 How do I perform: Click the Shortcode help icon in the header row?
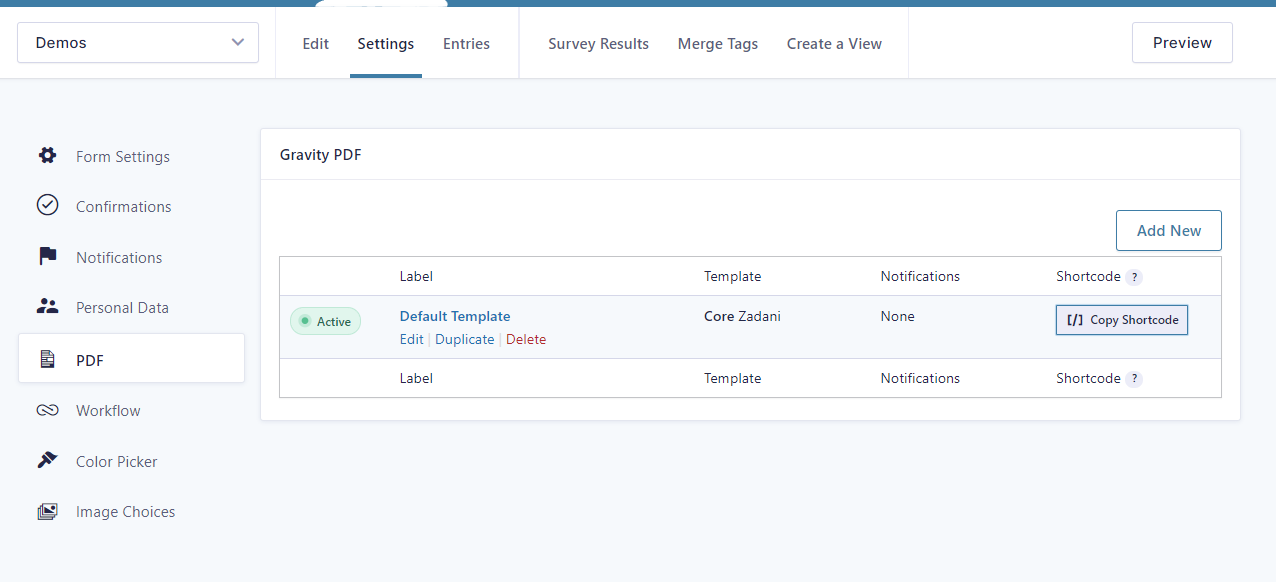point(1134,277)
